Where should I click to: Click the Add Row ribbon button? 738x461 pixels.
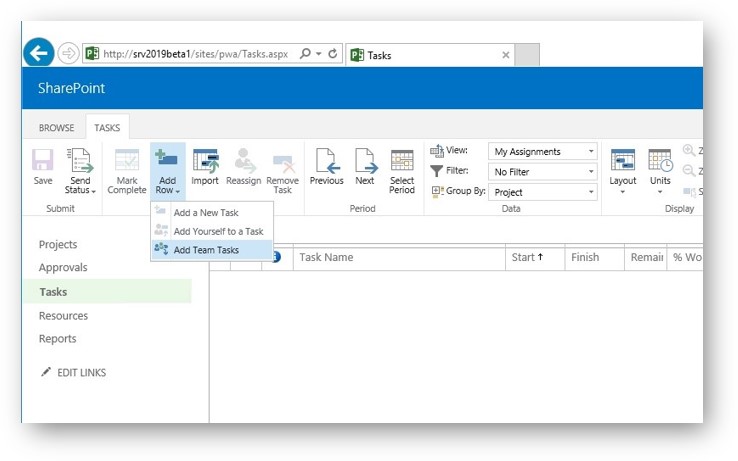click(x=168, y=171)
